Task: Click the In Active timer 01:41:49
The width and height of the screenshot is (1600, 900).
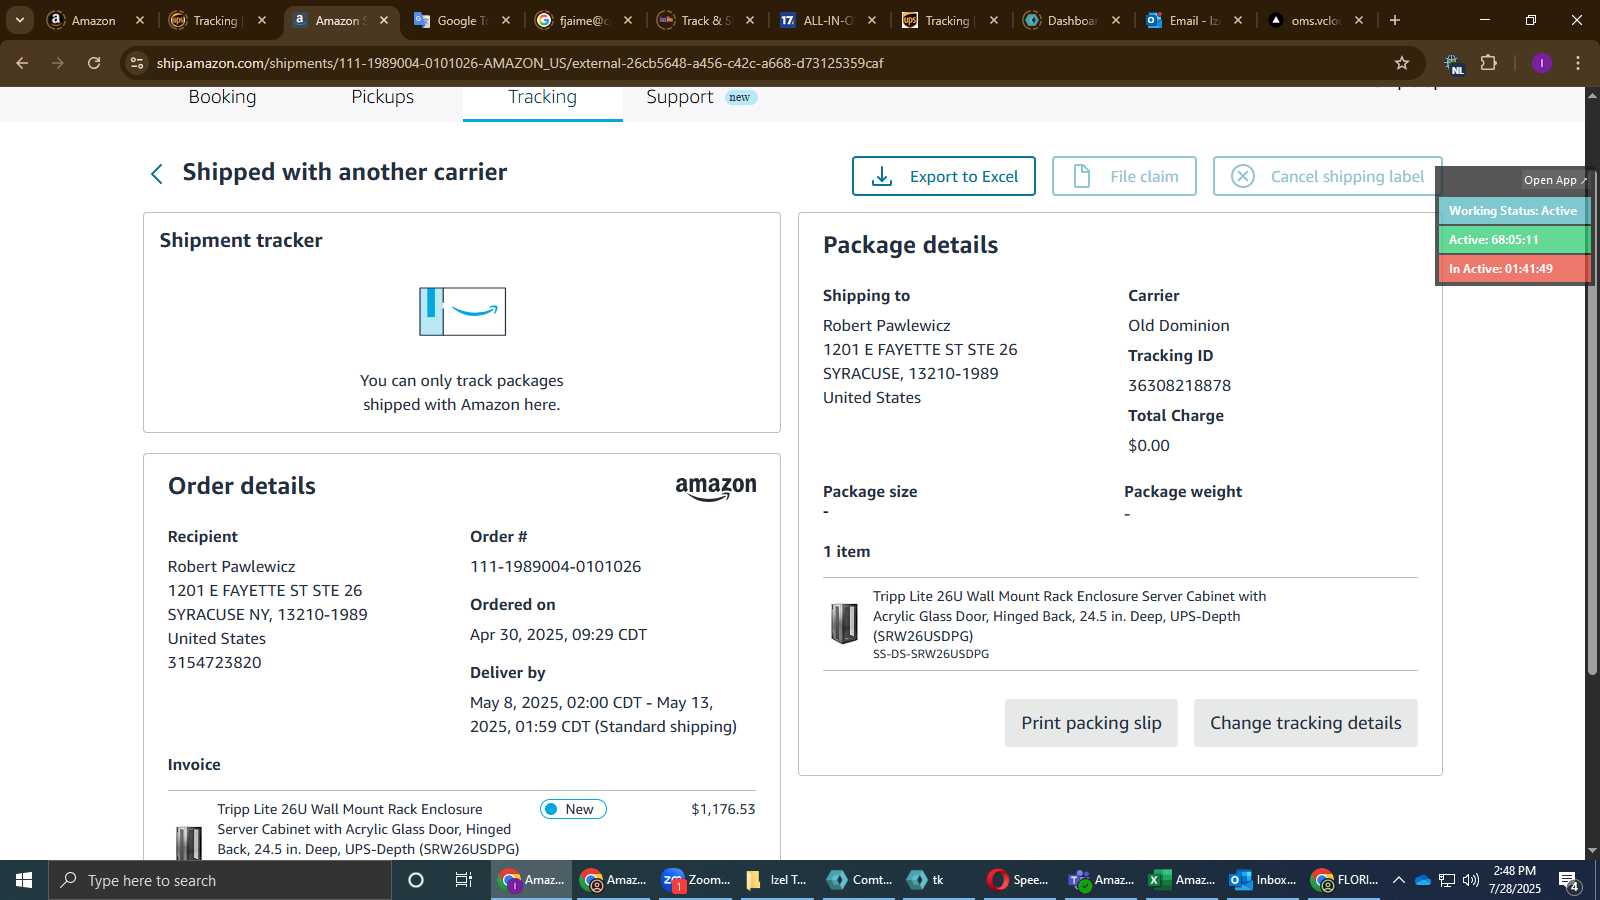Action: click(x=1513, y=269)
